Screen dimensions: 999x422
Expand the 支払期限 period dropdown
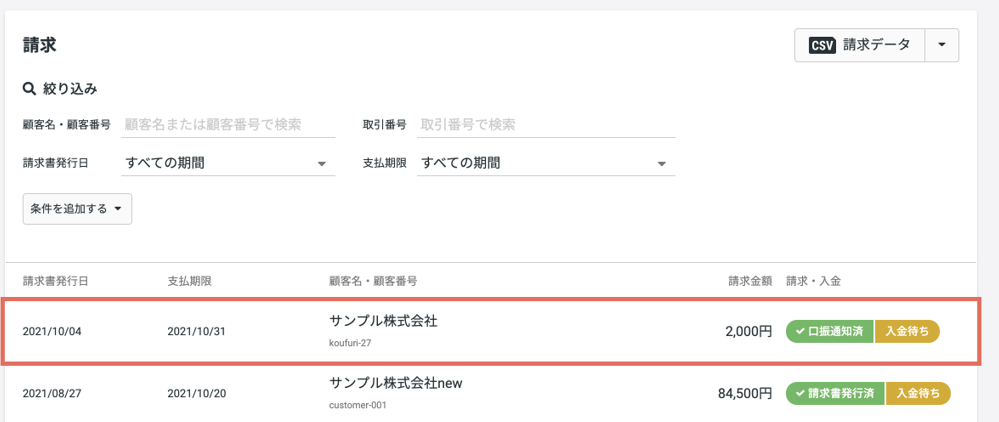coord(545,163)
